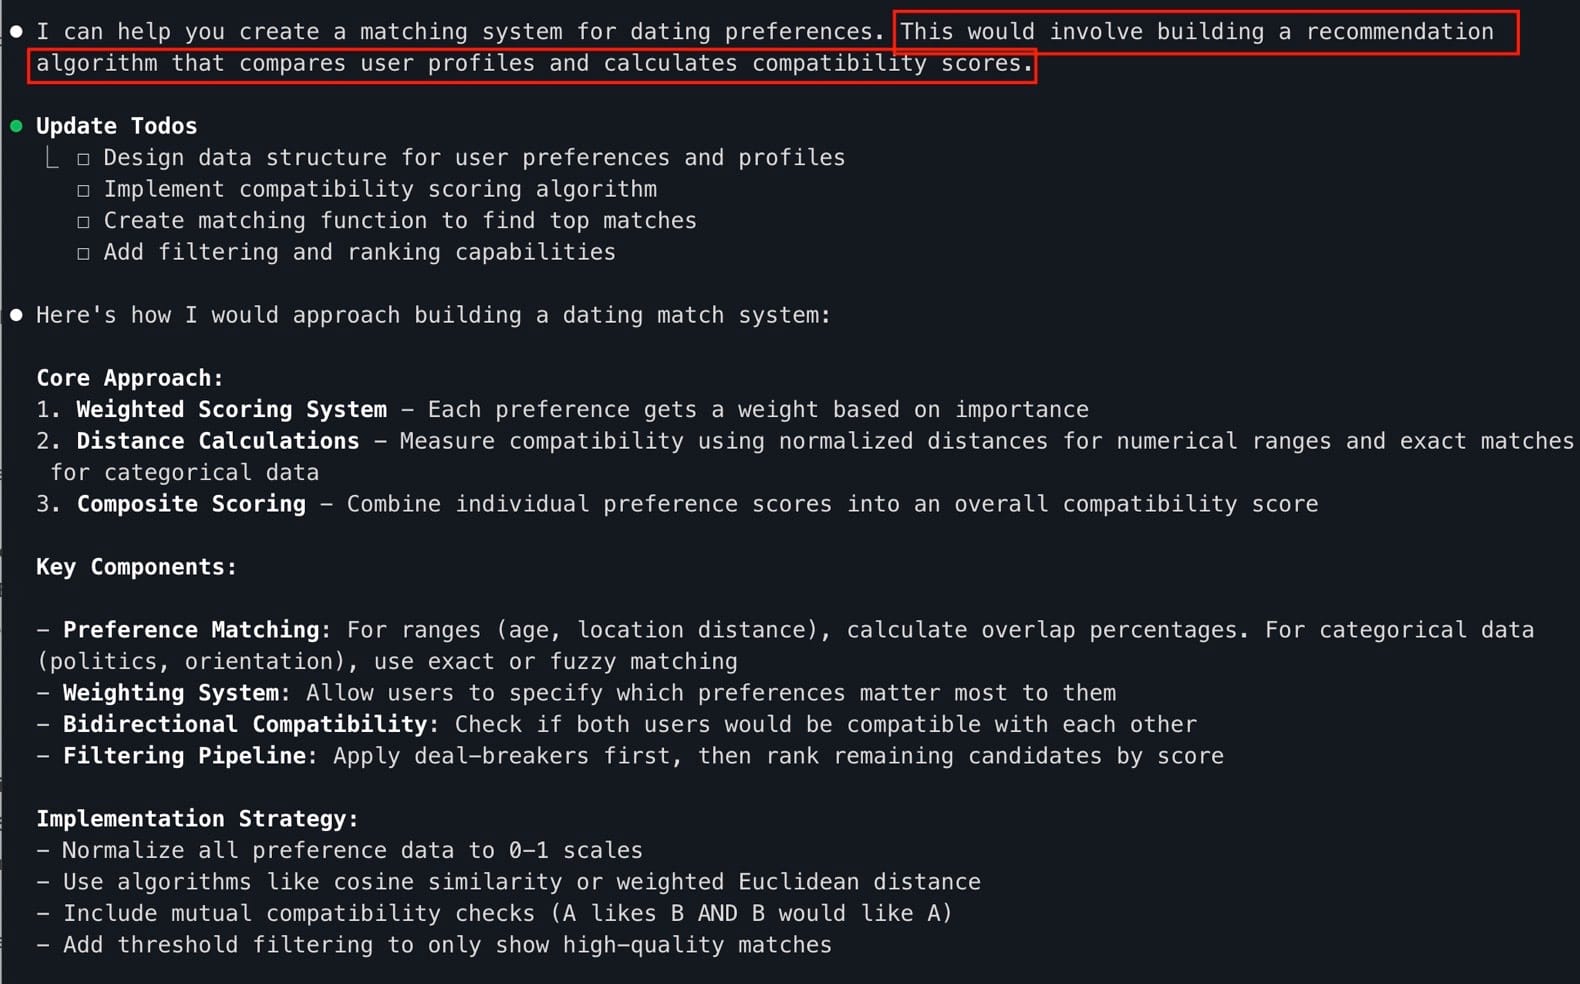Check the "Implement compatibility scoring algorithm" todo box
This screenshot has width=1580, height=984.
(83, 190)
